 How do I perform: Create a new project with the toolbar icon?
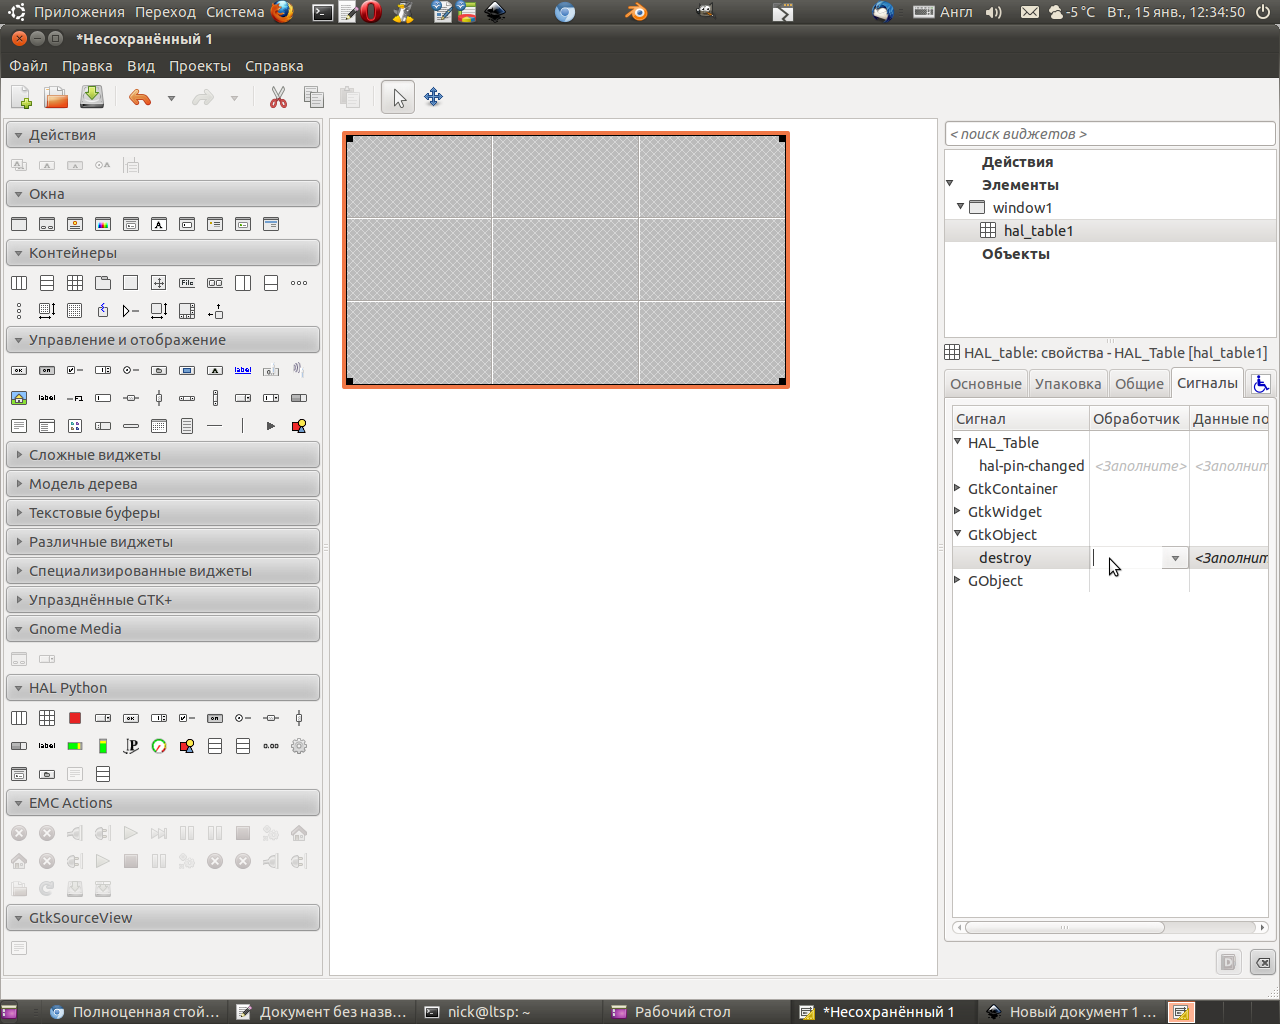pos(21,97)
